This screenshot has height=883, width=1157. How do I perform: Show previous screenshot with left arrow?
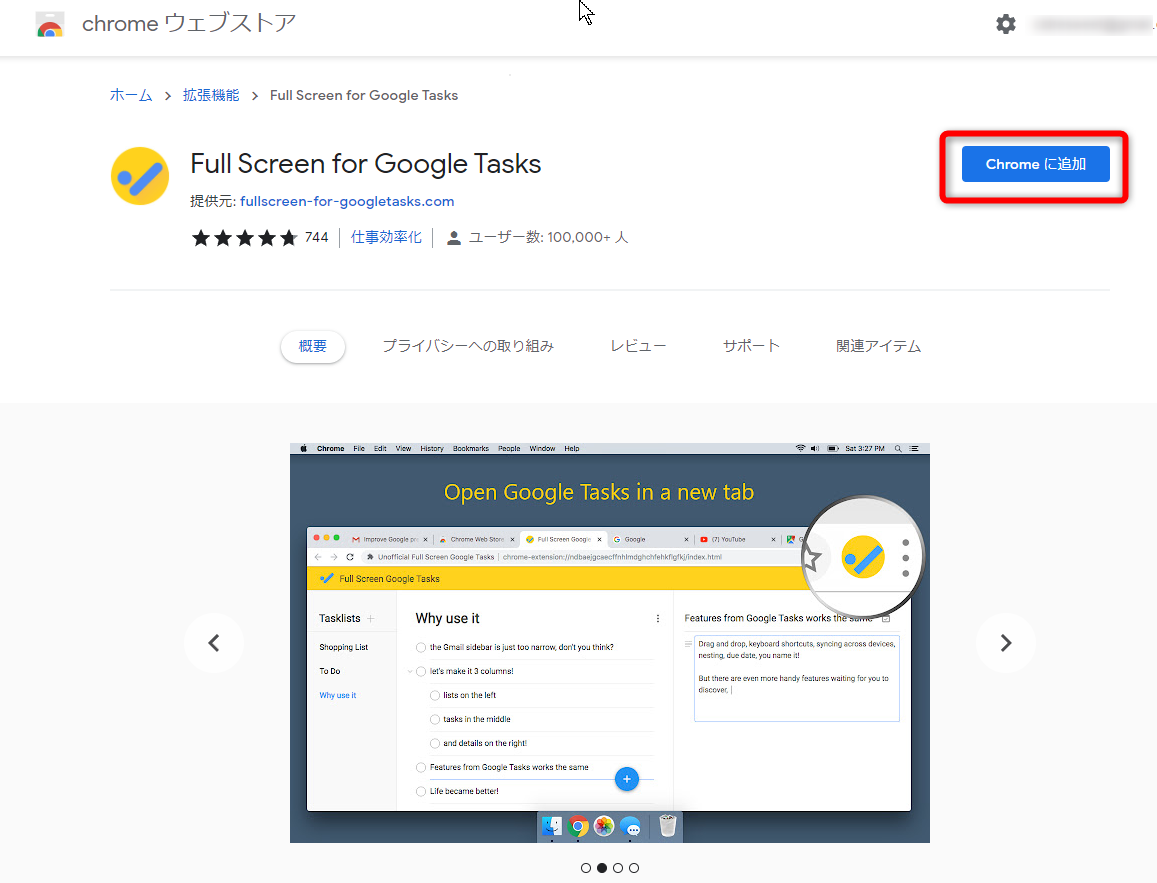[x=214, y=643]
